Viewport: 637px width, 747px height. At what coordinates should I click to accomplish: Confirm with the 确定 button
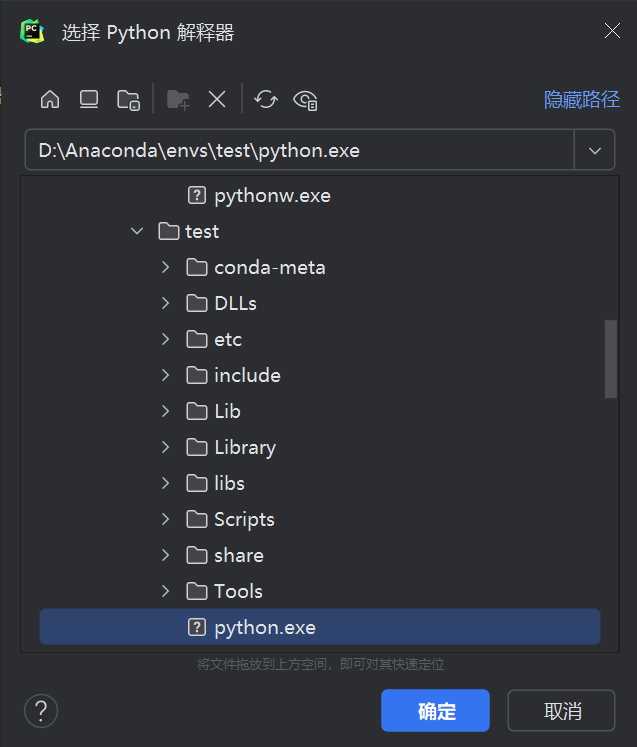[x=435, y=711]
